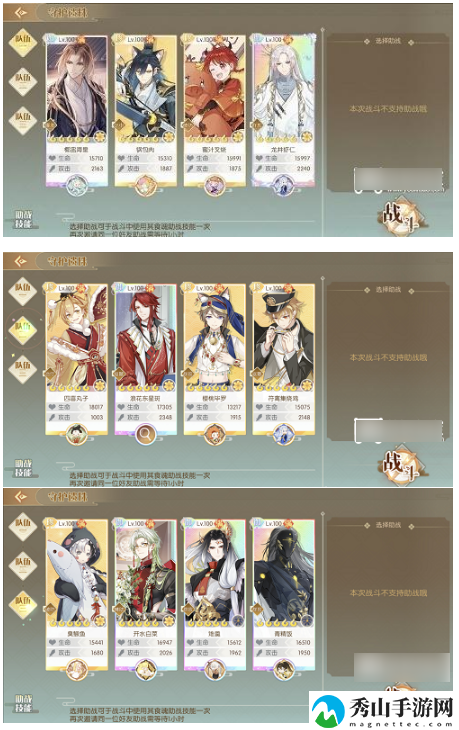Select the black-masked 青精饭 character portrait
Viewport: 459px width, 730px height.
[284, 574]
